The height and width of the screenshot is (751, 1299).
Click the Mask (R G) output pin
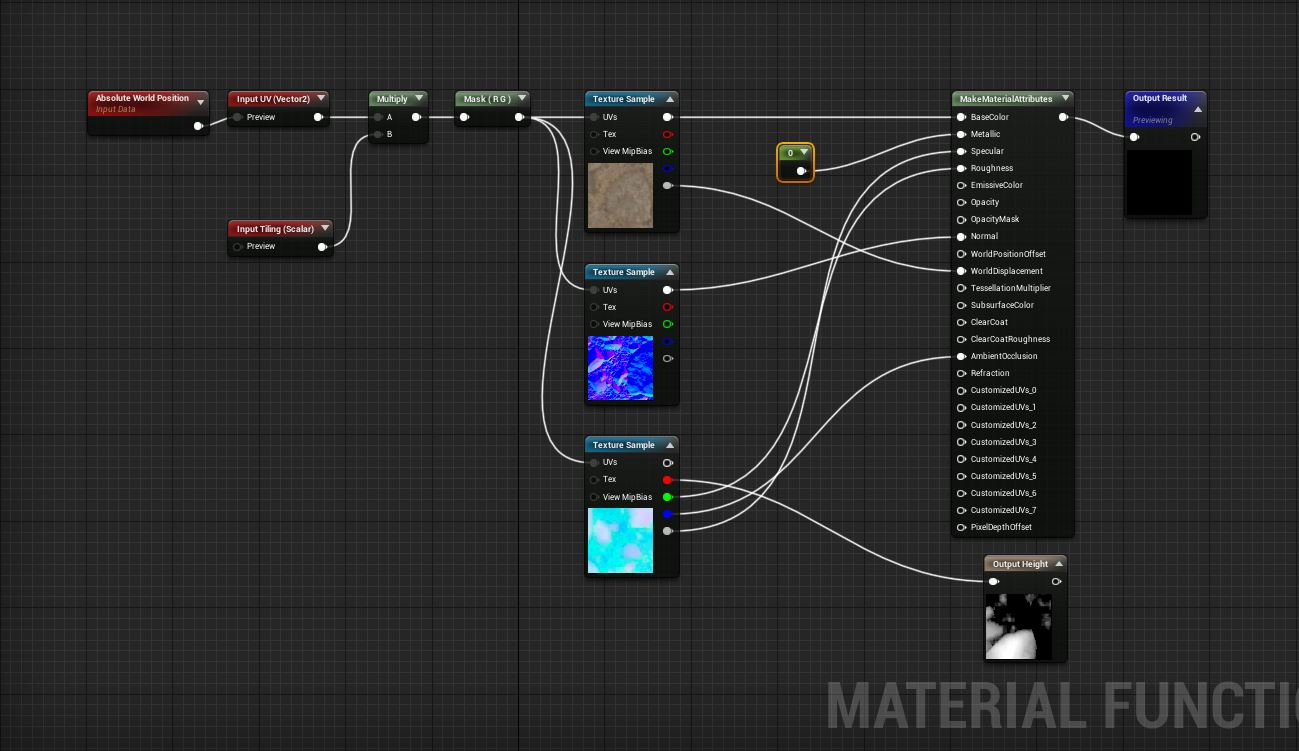click(519, 117)
